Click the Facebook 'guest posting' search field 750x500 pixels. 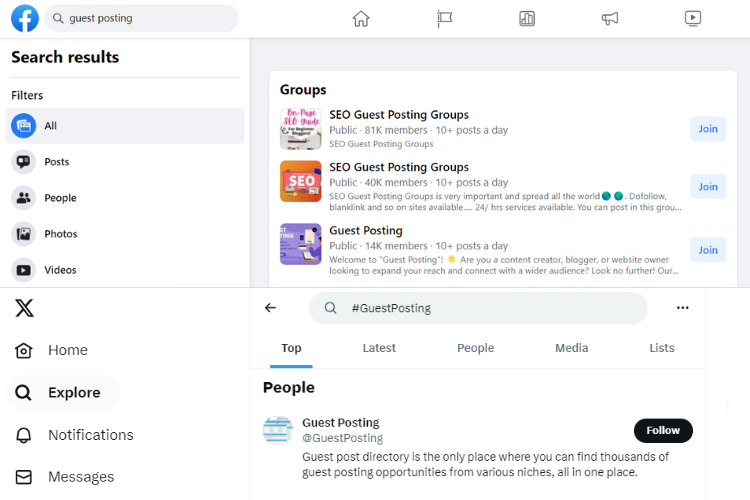point(142,18)
